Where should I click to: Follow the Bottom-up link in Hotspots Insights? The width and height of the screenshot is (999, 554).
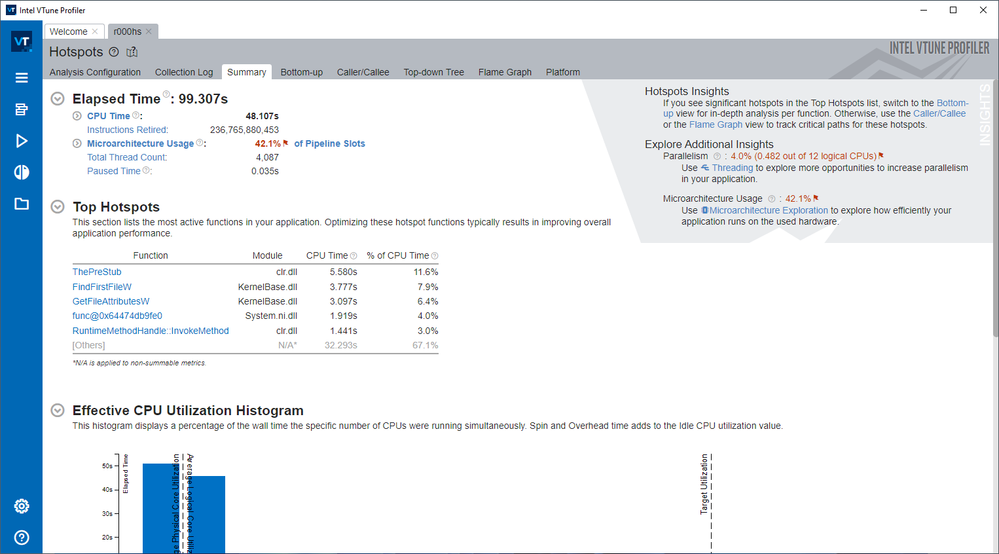pos(952,103)
